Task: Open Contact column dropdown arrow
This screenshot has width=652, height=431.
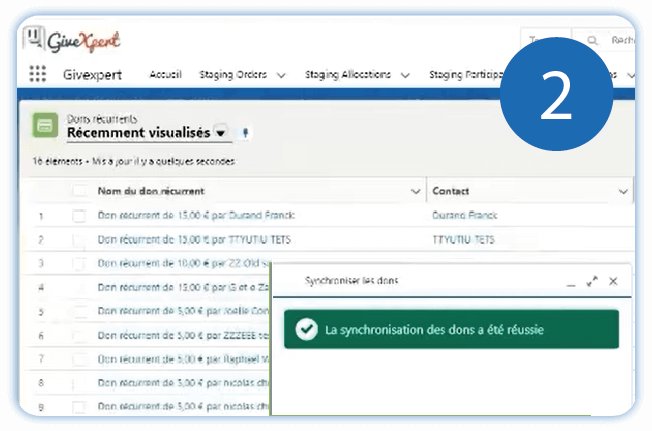Action: [x=623, y=191]
